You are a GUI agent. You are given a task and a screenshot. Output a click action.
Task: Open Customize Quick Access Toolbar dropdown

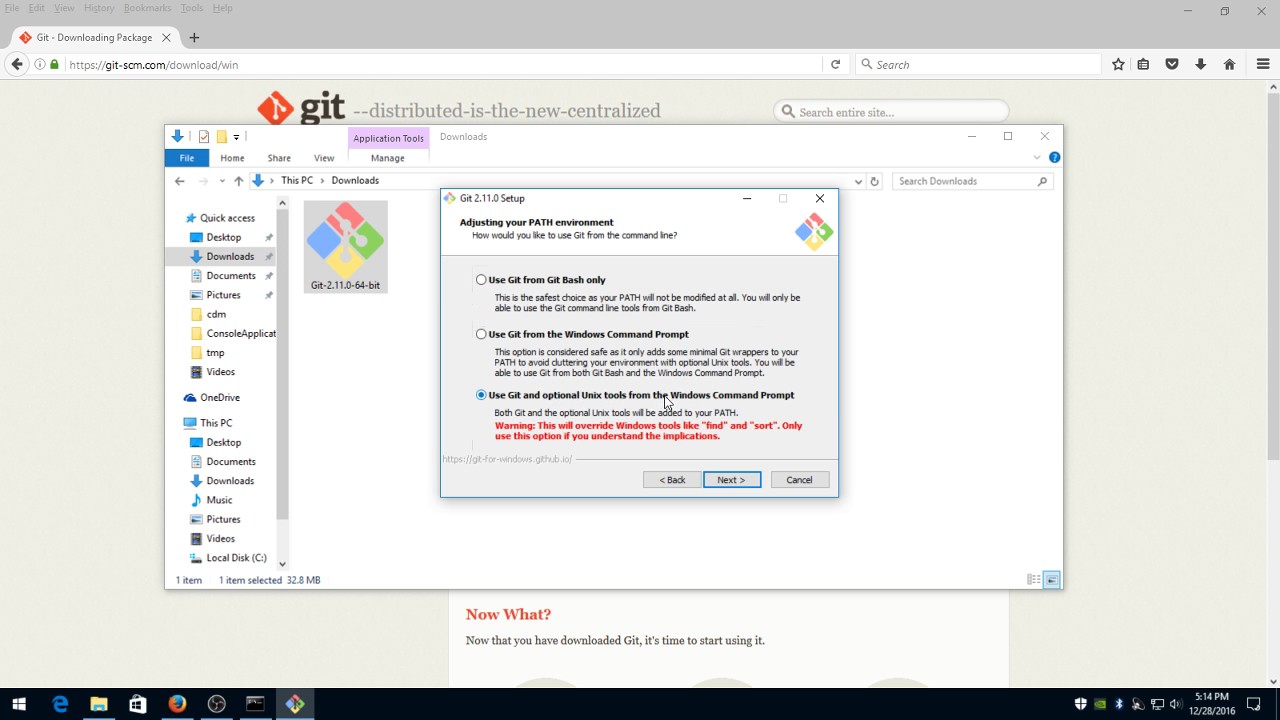click(x=237, y=137)
